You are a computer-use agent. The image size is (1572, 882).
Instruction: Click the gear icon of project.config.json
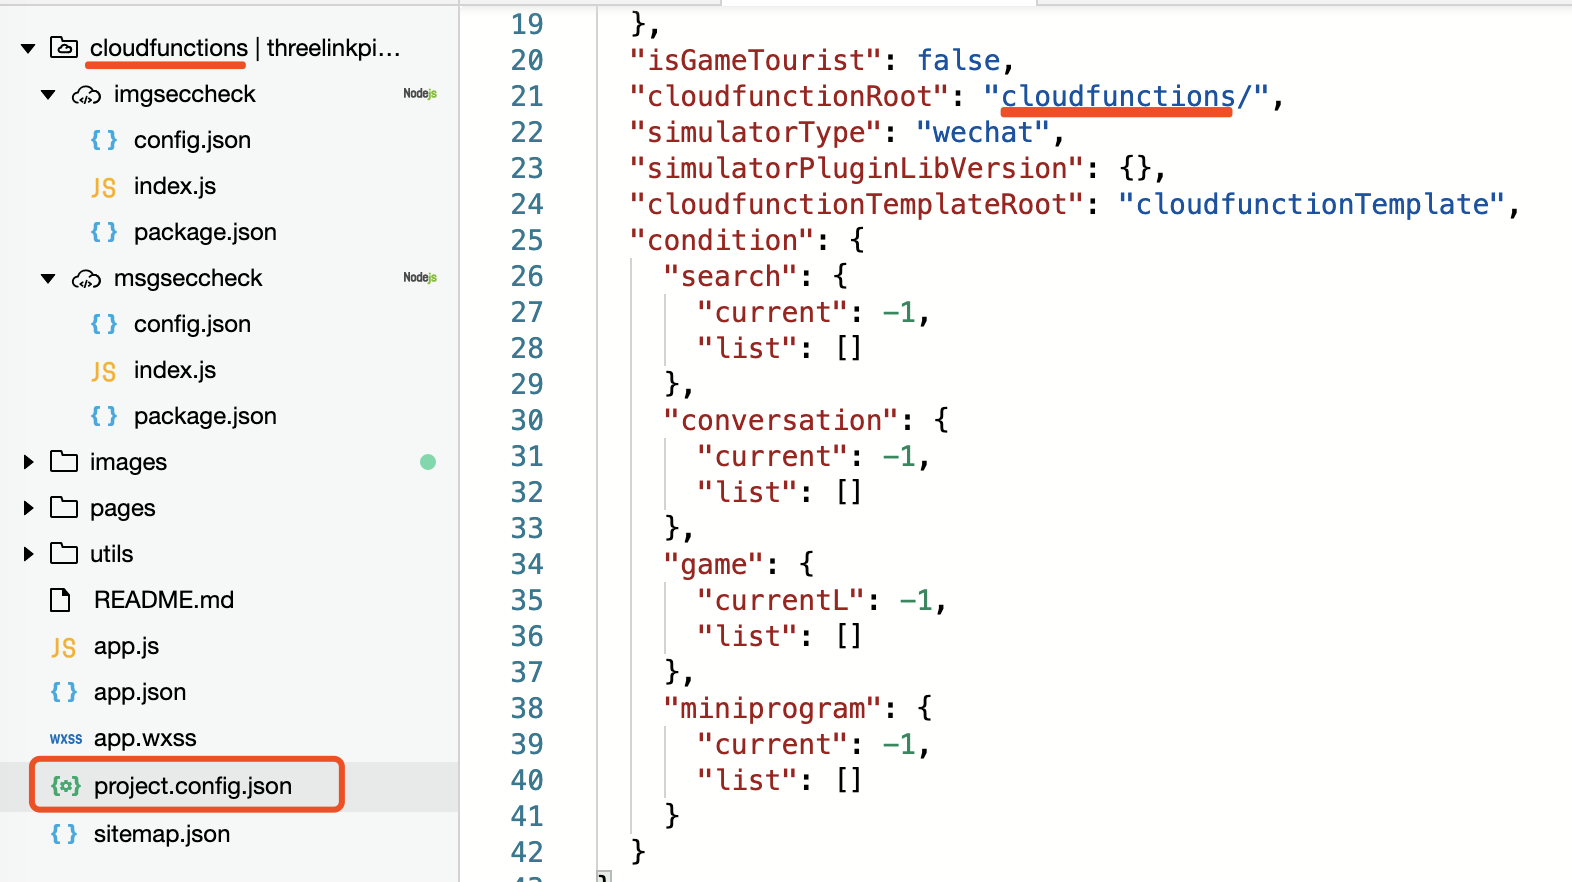click(x=66, y=786)
